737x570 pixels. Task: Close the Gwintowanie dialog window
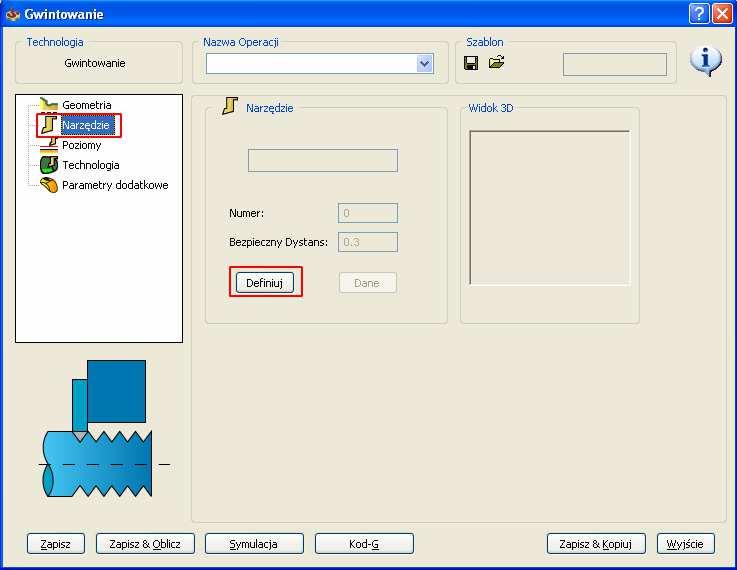722,14
